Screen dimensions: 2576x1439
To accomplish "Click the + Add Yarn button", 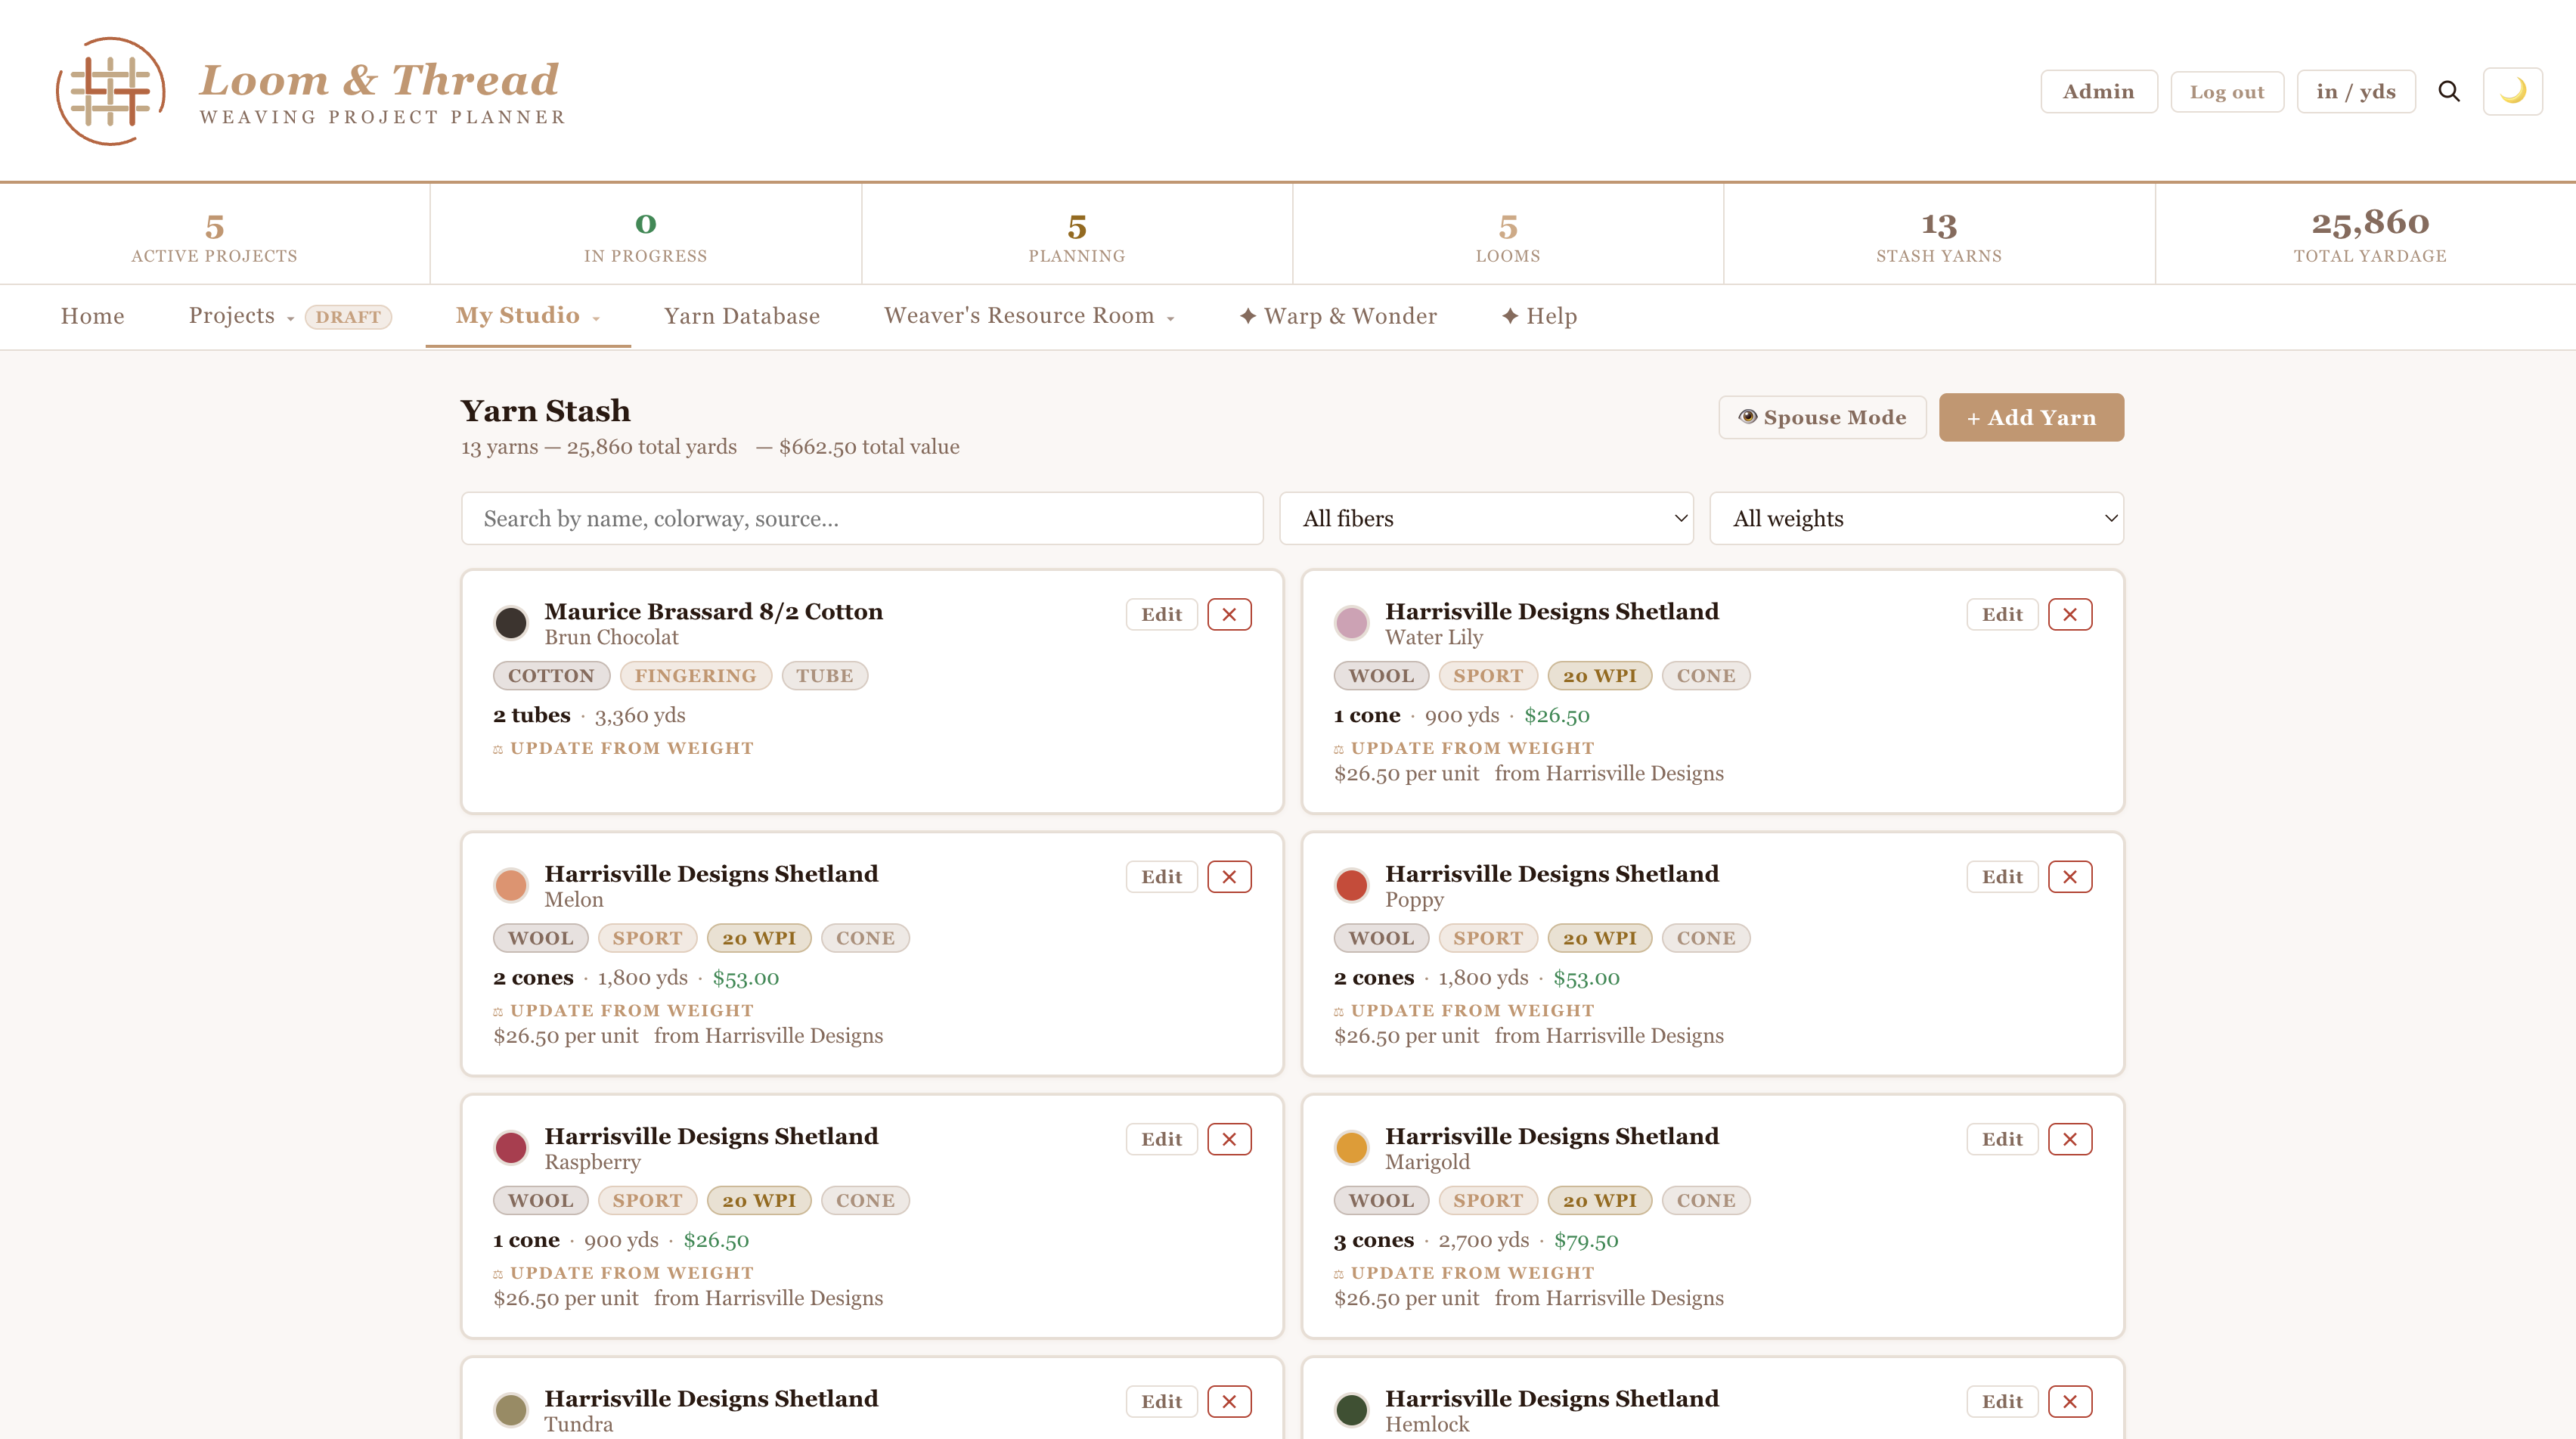I will pyautogui.click(x=2031, y=417).
